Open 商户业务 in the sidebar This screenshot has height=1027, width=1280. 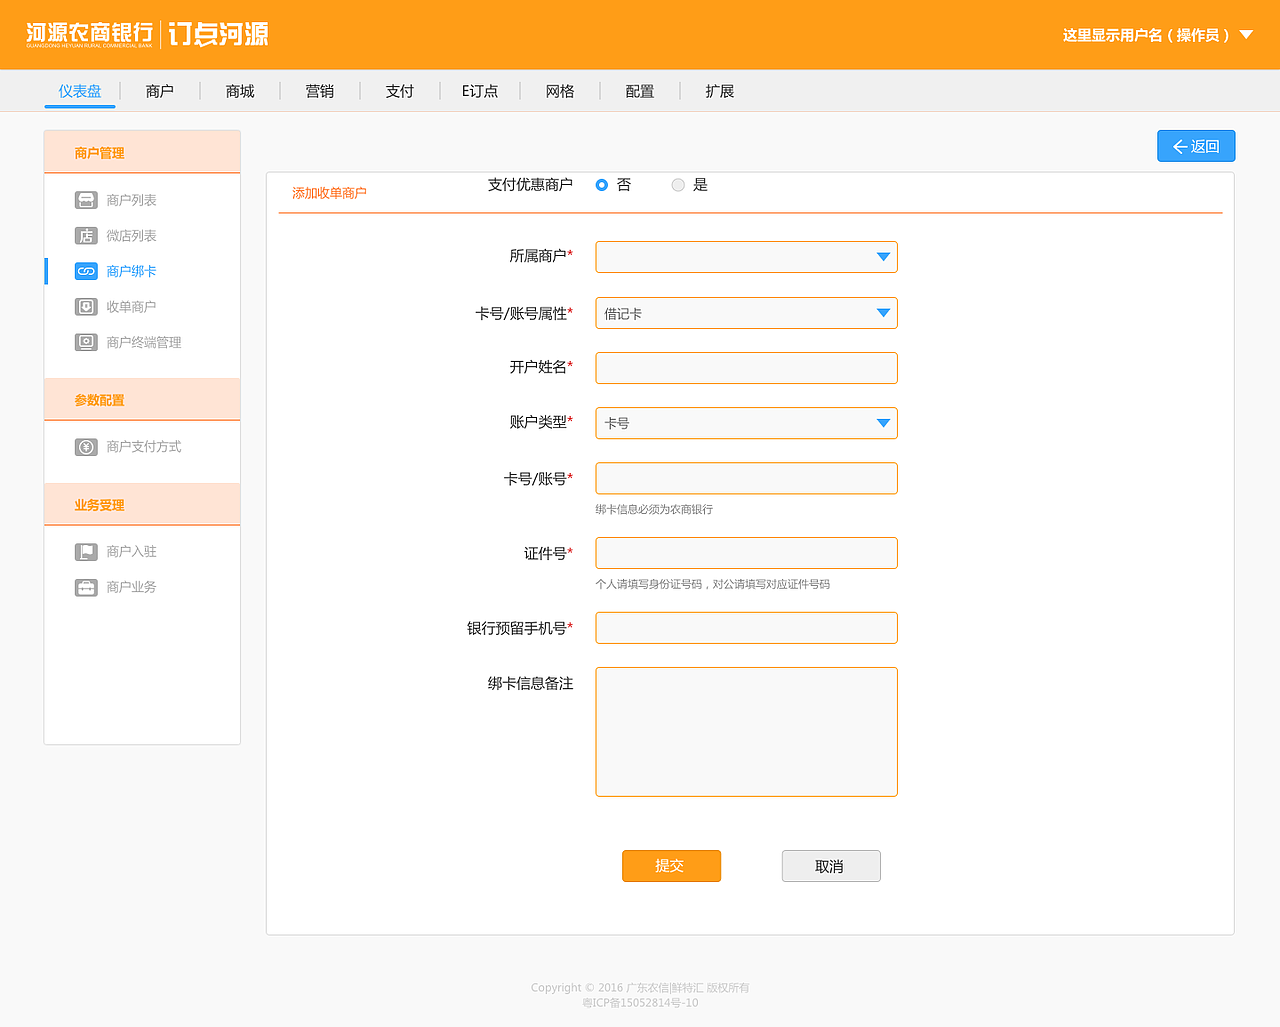point(132,587)
